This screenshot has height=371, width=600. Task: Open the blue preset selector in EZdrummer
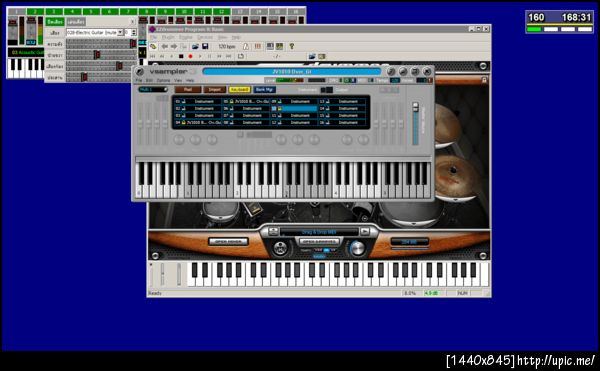(x=409, y=242)
